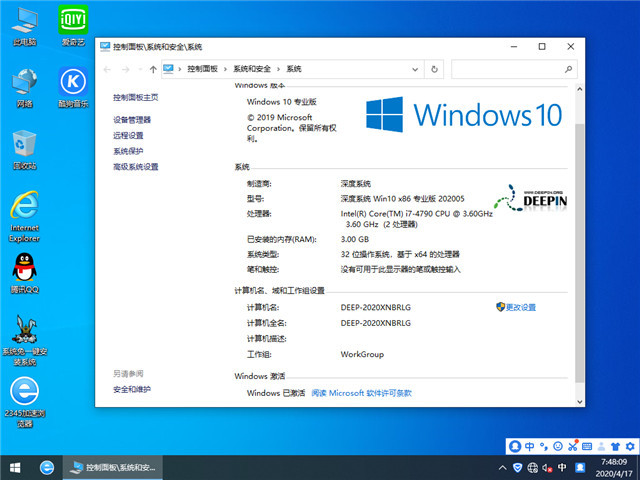Viewport: 640px width, 480px height.
Task: Open 远程设置 from the sidebar
Action: 128,135
